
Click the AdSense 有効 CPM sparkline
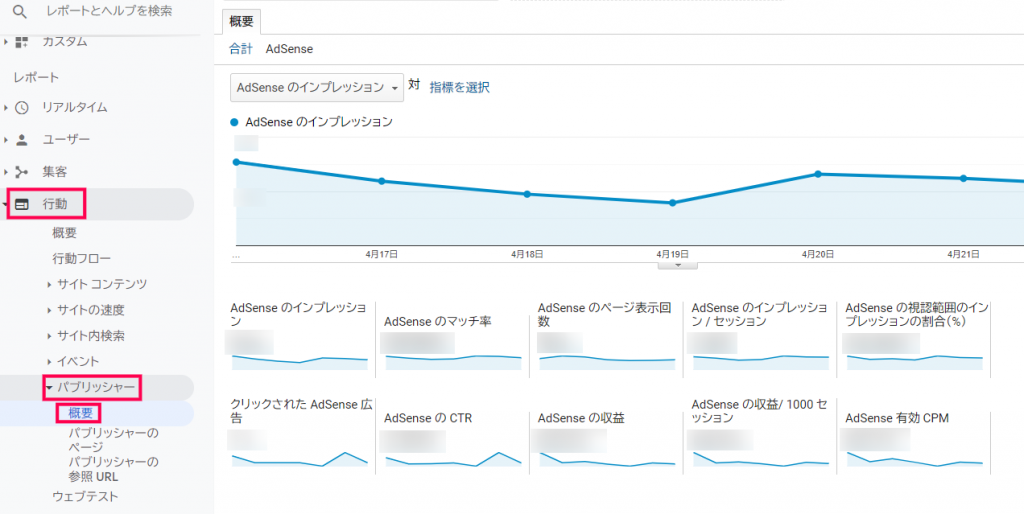[915, 459]
